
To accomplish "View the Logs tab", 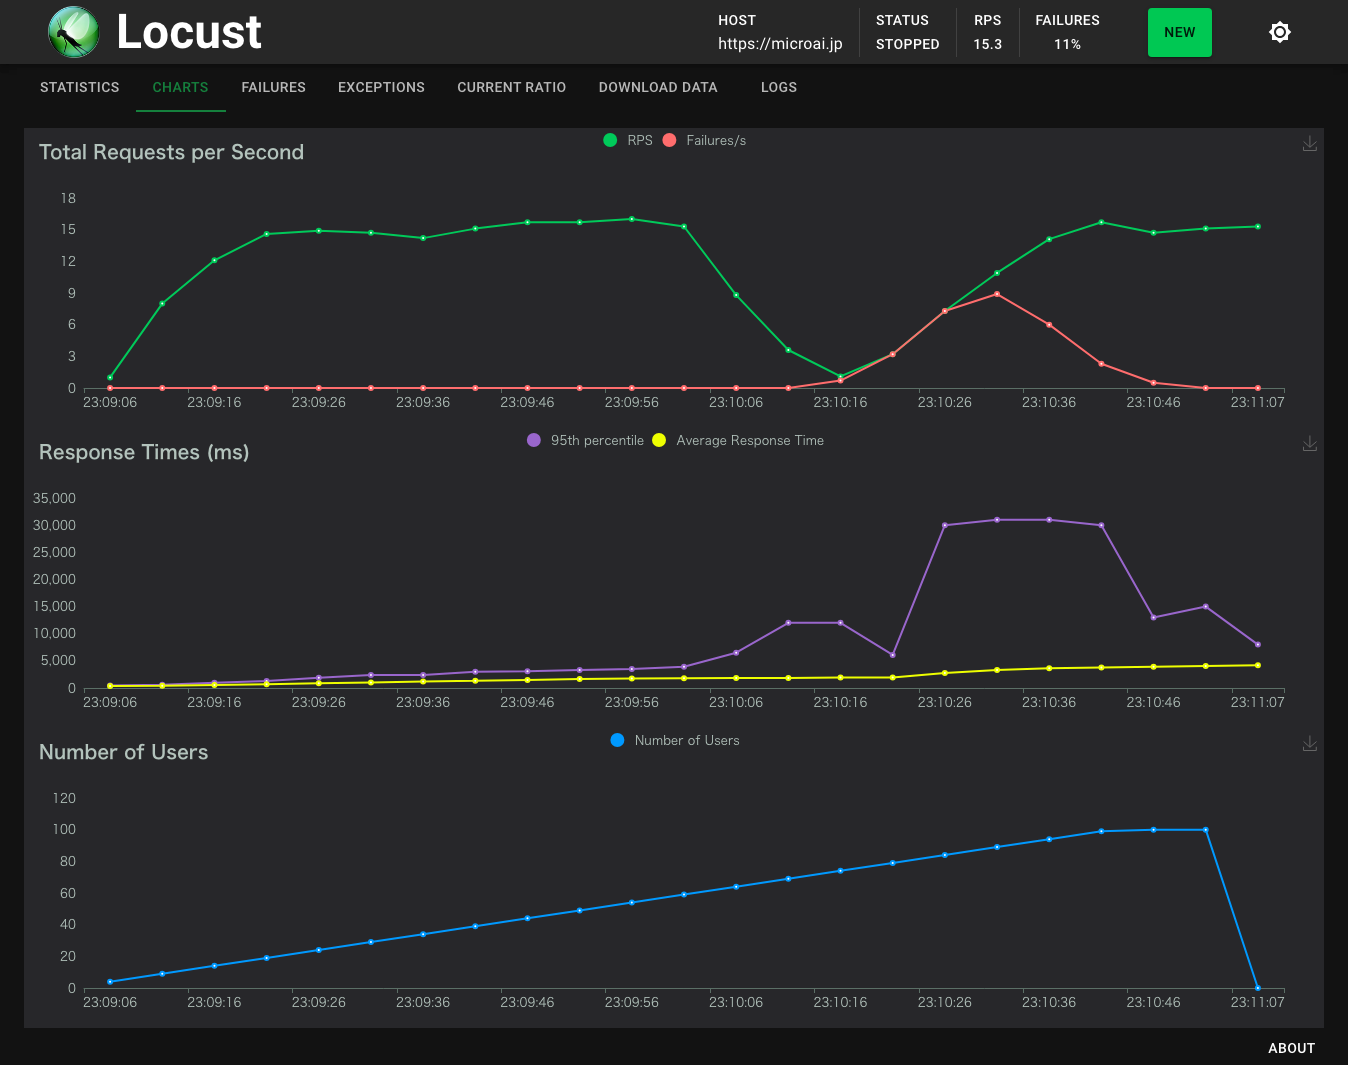I will (778, 88).
